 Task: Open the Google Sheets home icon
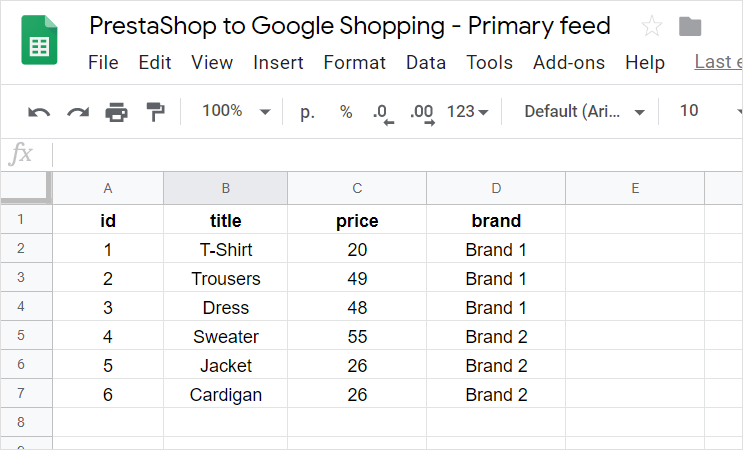[x=39, y=40]
